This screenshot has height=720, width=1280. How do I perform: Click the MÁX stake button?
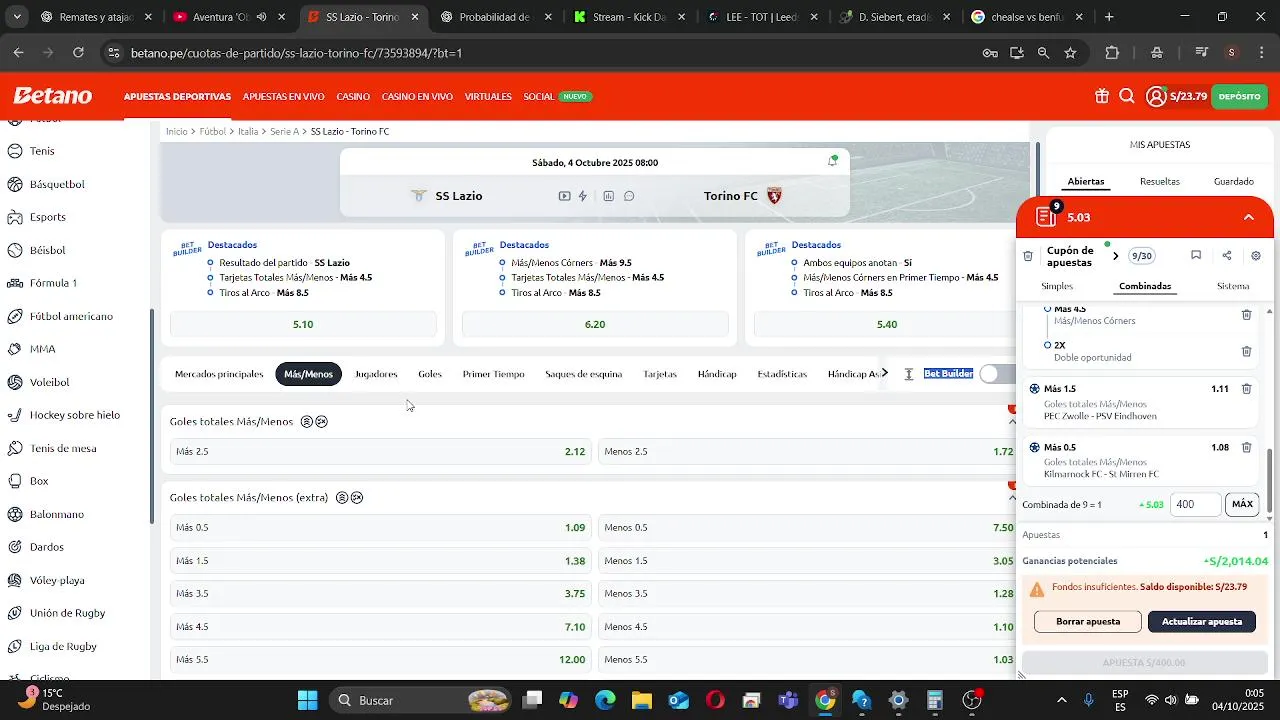[x=1242, y=504]
